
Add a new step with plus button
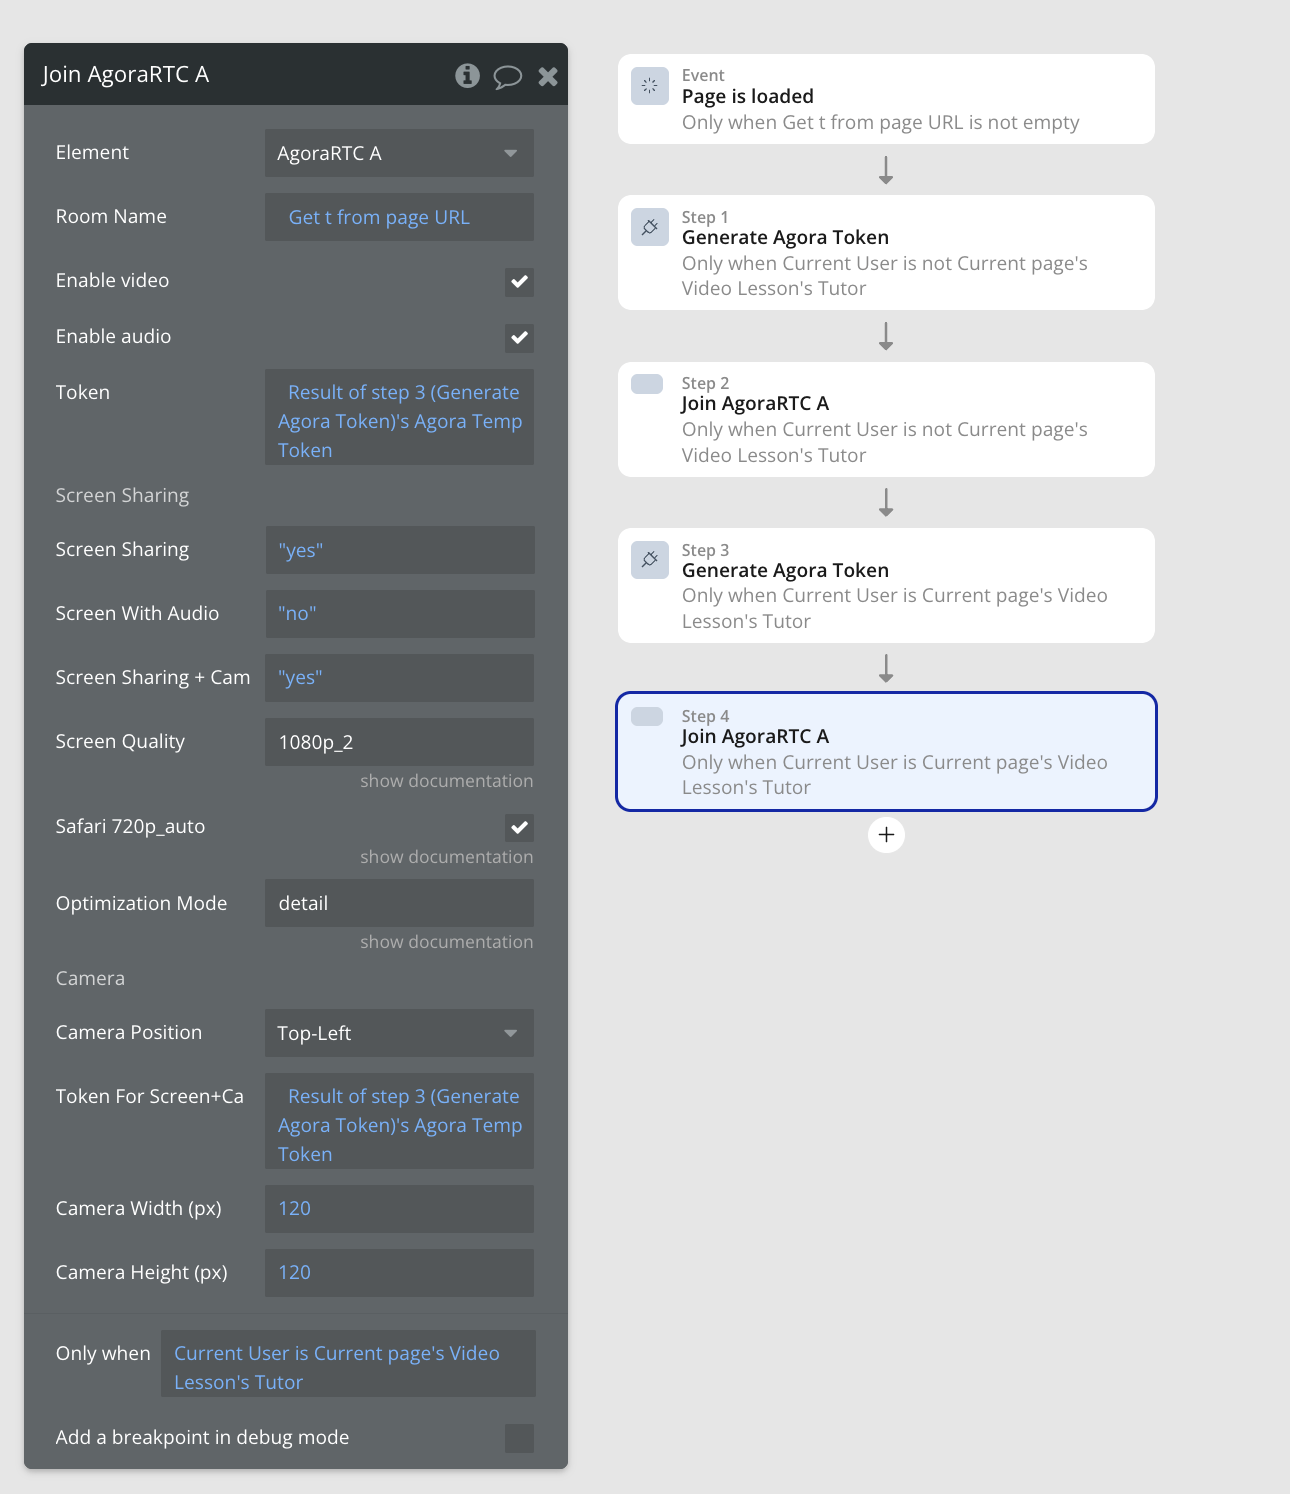[x=886, y=834]
